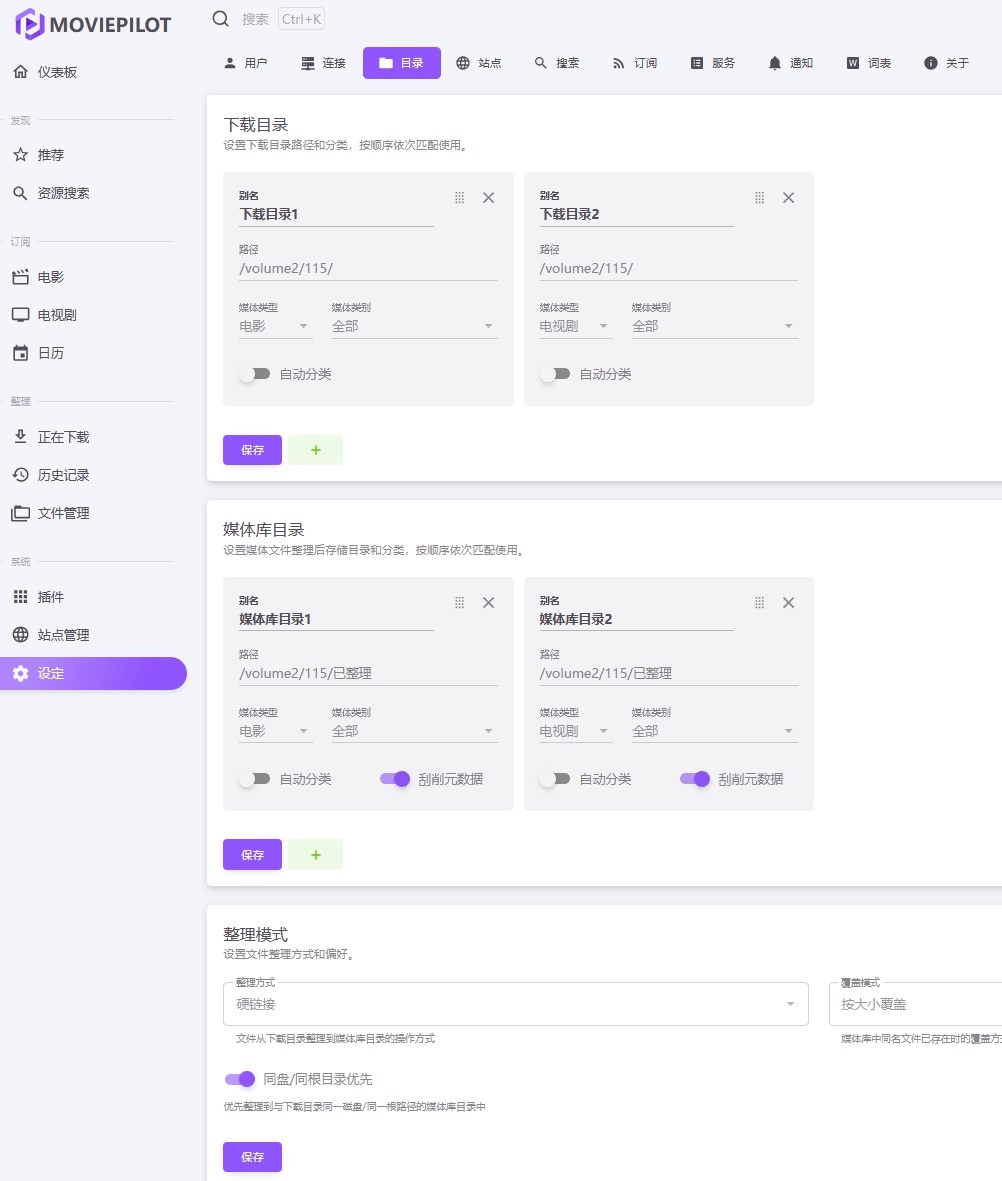Open the 整理方式 dropdown showing 硬链接
Image resolution: width=1002 pixels, height=1181 pixels.
[515, 1004]
